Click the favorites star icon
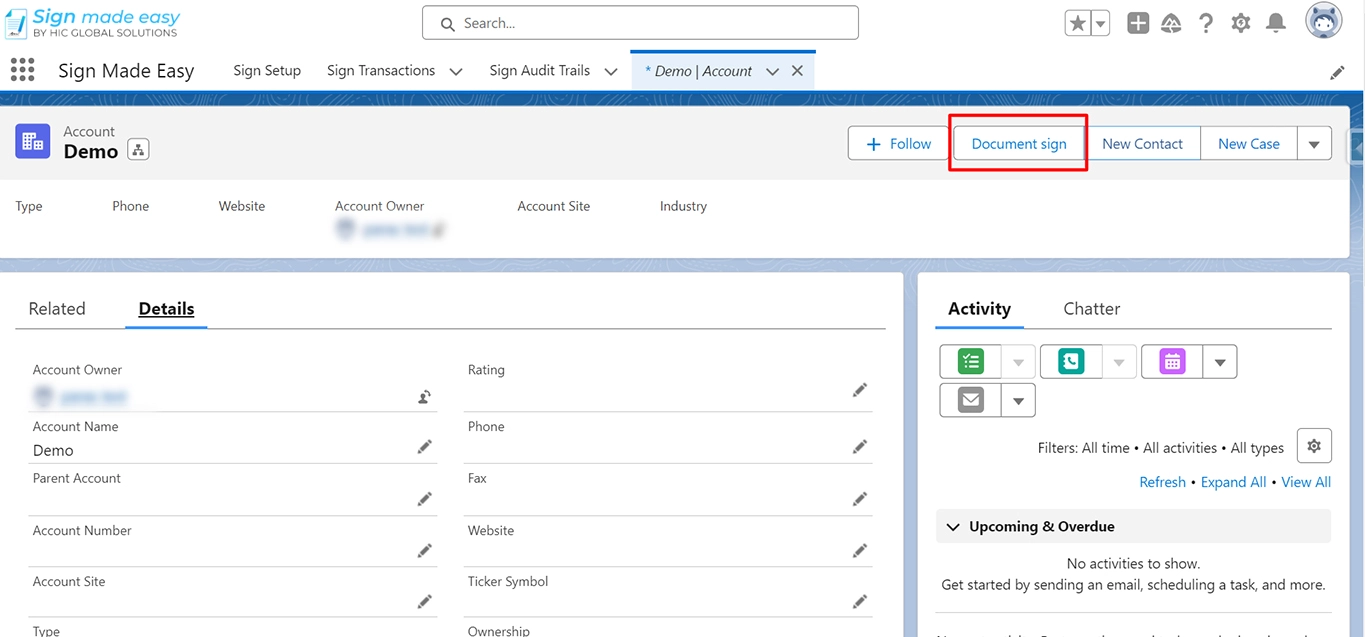This screenshot has width=1365, height=637. coord(1077,23)
